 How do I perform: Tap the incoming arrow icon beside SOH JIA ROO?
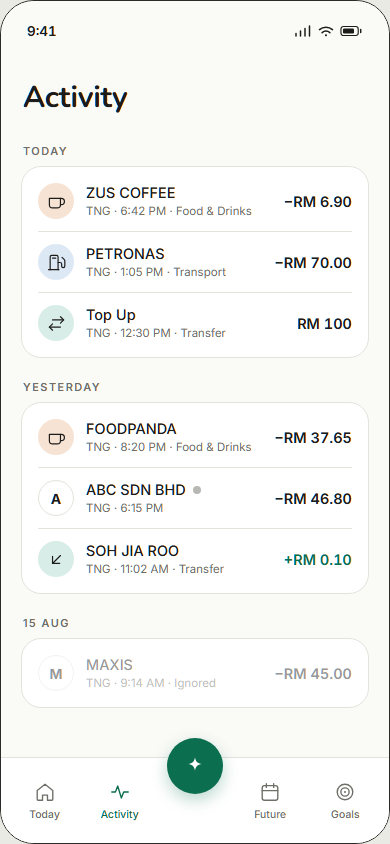tap(56, 559)
